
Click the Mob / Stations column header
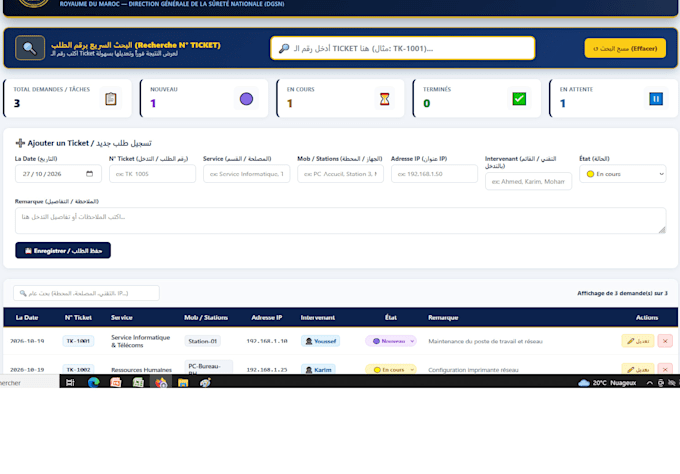pyautogui.click(x=206, y=317)
